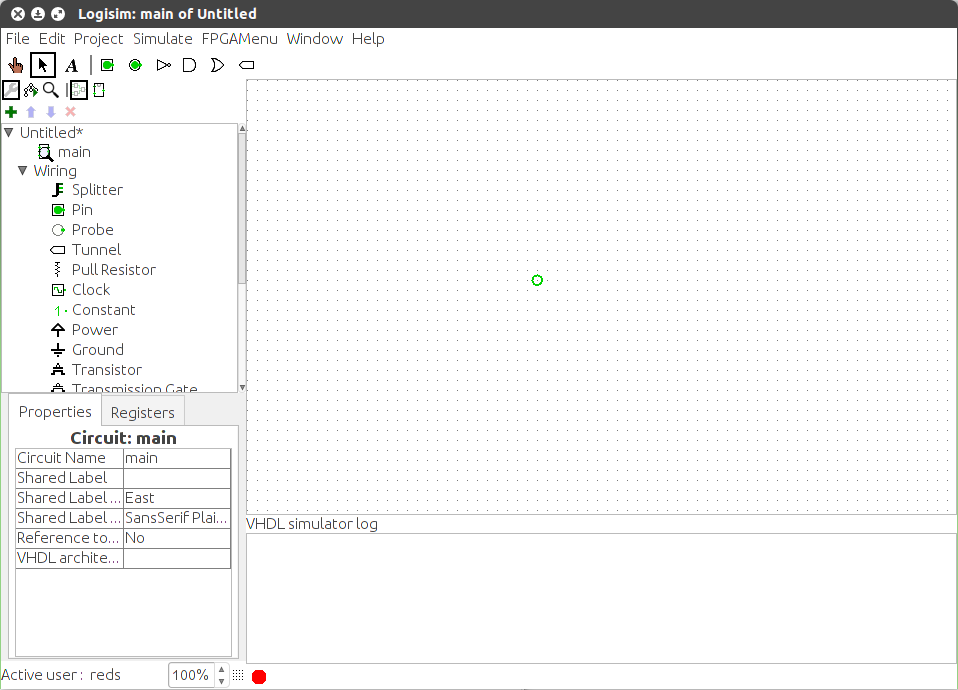This screenshot has height=690, width=958.
Task: Click the red octagon simulation status icon
Action: click(259, 677)
